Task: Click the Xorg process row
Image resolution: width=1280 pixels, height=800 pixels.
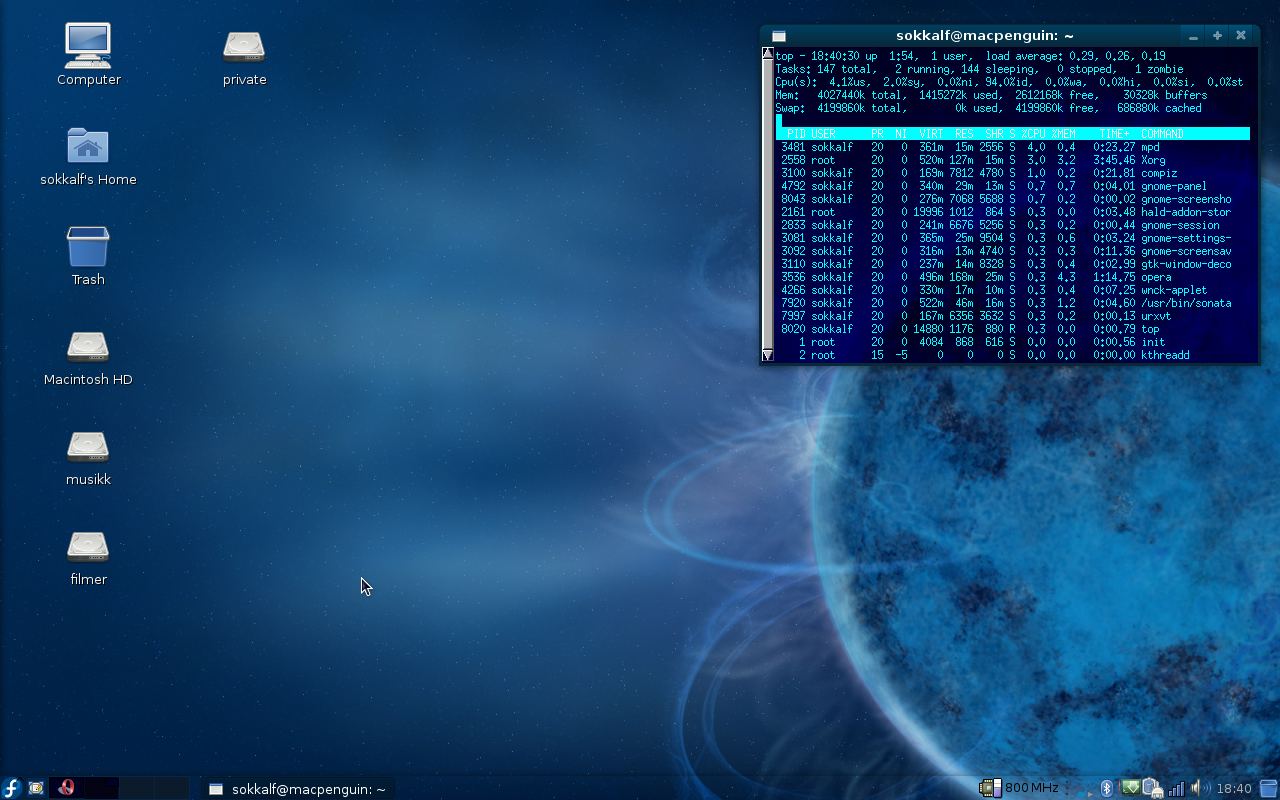Action: coord(1013,160)
